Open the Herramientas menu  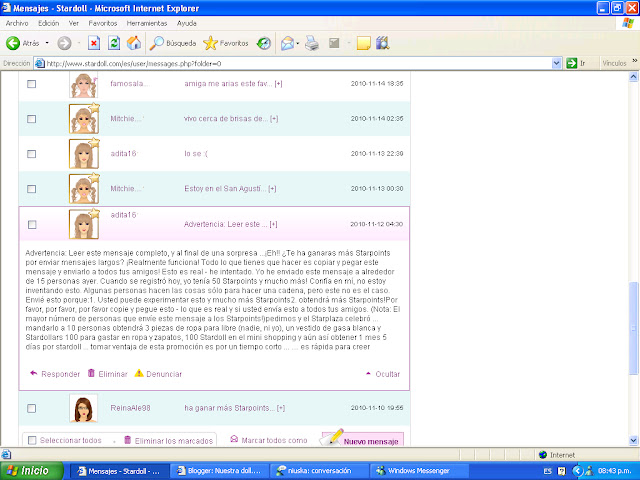coord(147,23)
